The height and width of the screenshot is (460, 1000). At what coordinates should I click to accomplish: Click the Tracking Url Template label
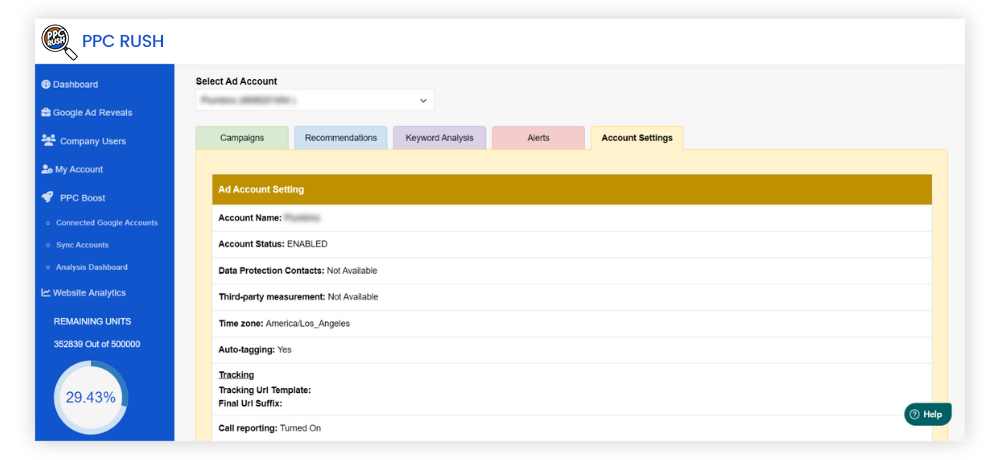click(x=265, y=390)
